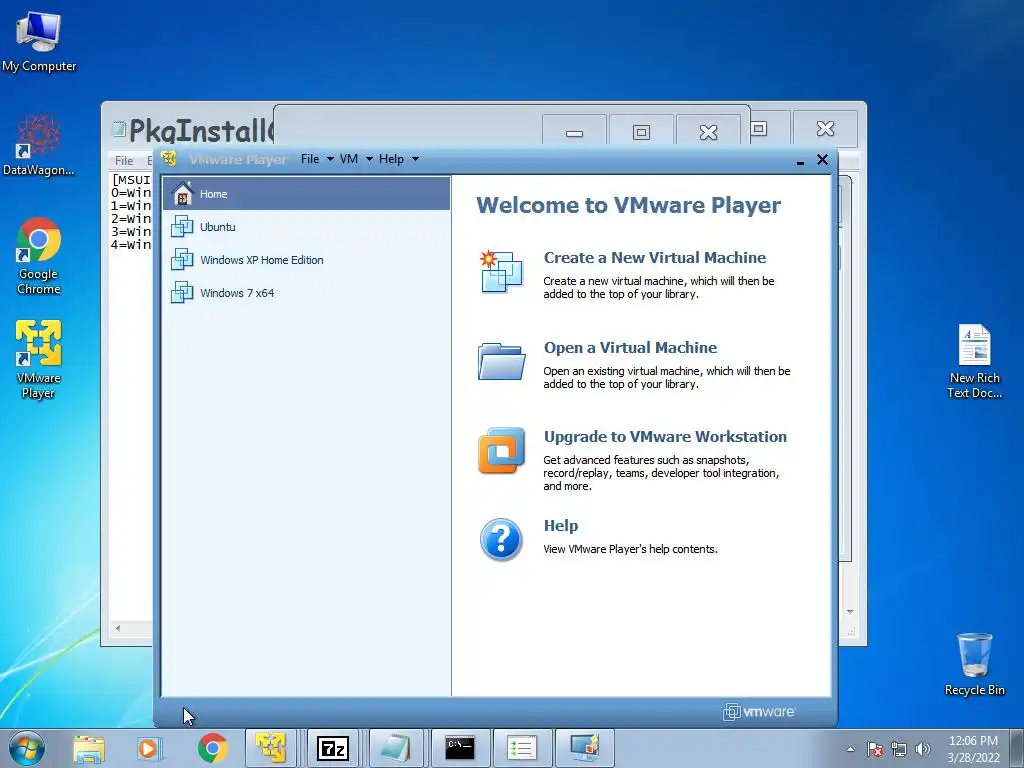
Task: Select Ubuntu in the library list
Action: pyautogui.click(x=306, y=227)
